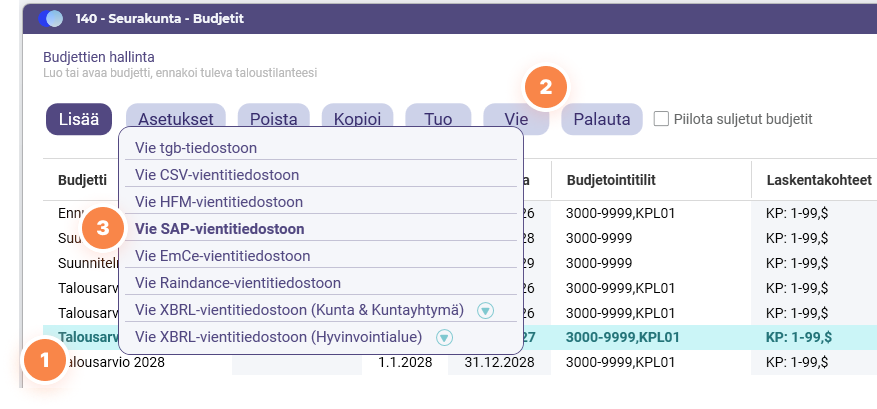Enable Piilota suljetut budjetit checkbox
877x409 pixels.
tap(661, 119)
